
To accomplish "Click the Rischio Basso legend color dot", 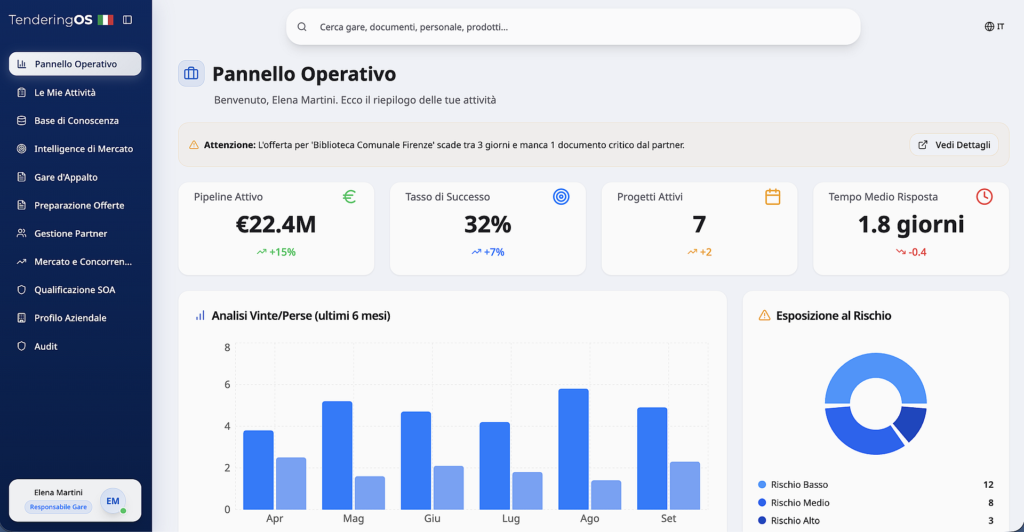I will point(762,485).
